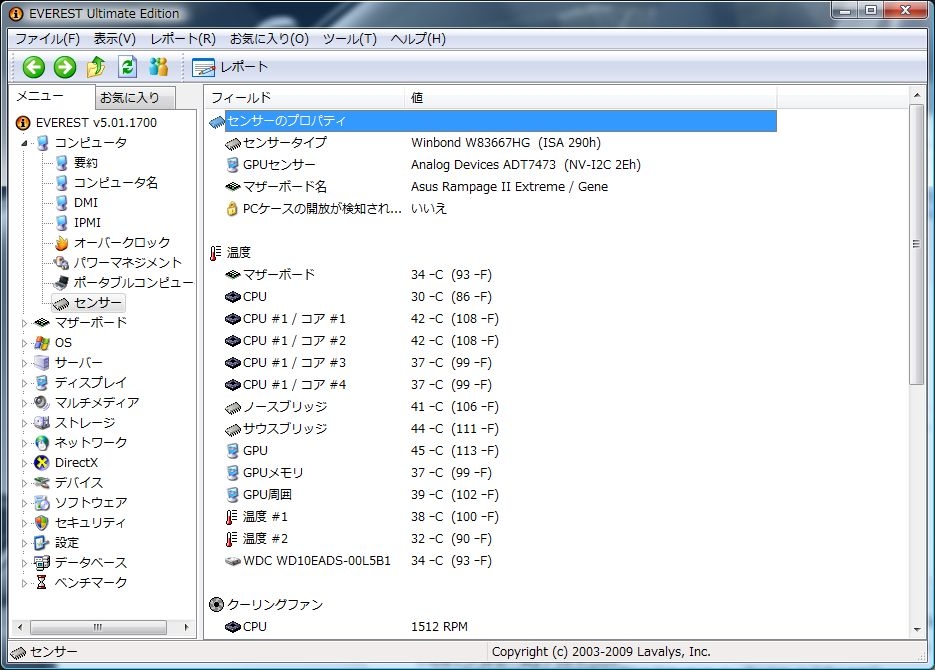Expand the OS tree node
The image size is (935, 670).
[24, 343]
